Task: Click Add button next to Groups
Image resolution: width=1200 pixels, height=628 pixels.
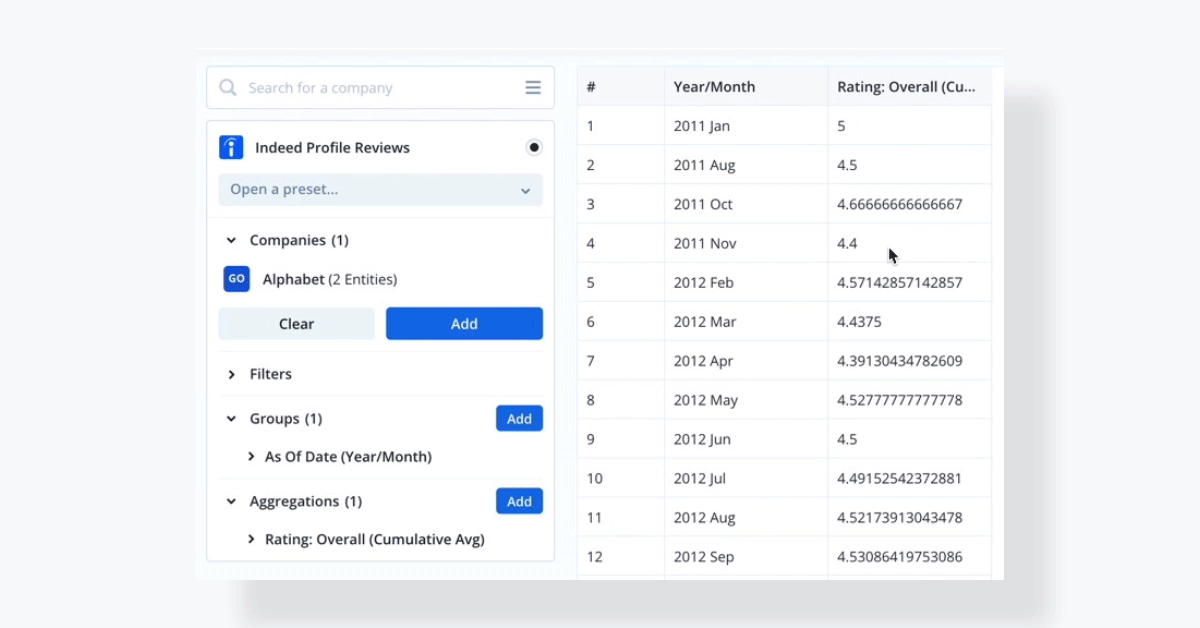Action: coord(519,419)
